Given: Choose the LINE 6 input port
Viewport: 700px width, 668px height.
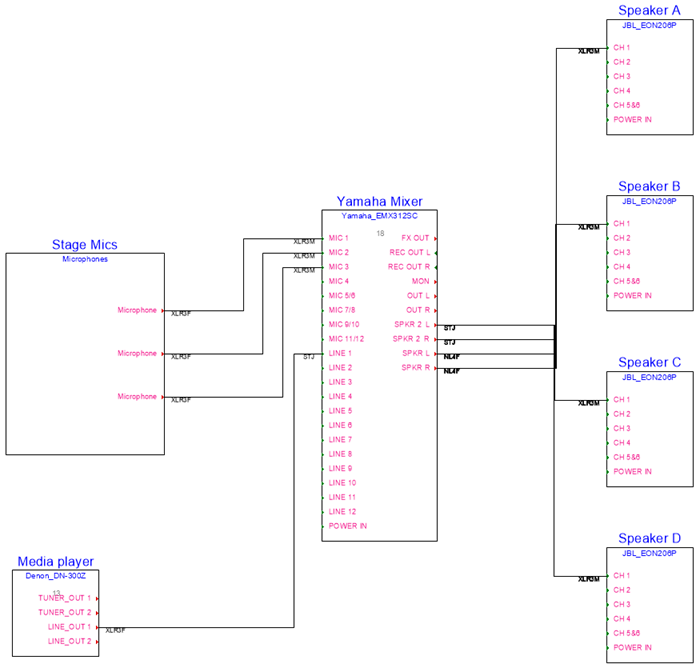Looking at the screenshot, I should 340,425.
